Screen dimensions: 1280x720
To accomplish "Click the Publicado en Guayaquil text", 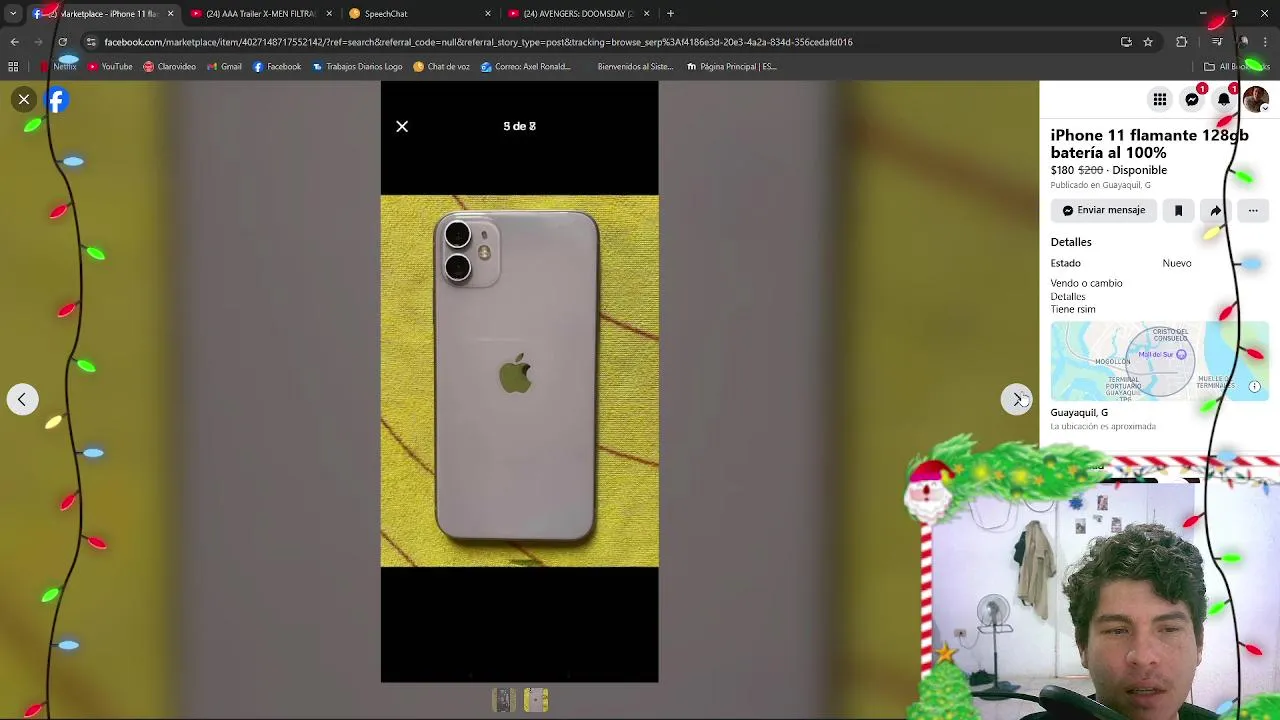I will pyautogui.click(x=1100, y=185).
